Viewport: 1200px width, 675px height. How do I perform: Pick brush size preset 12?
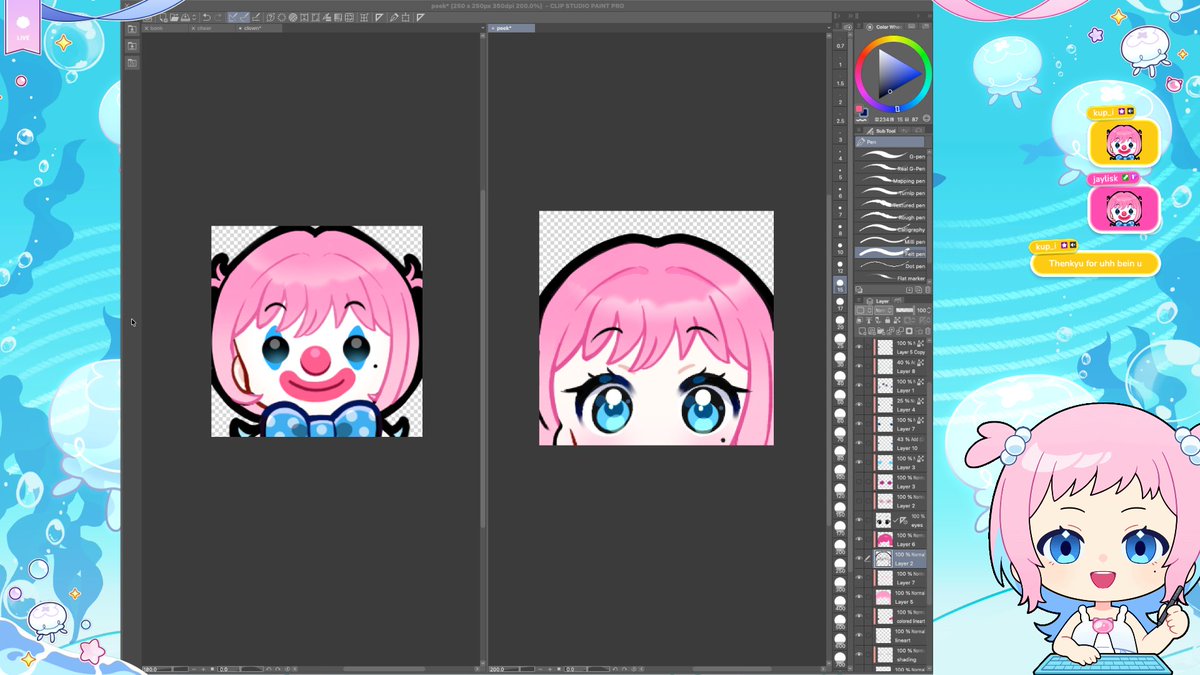840,267
